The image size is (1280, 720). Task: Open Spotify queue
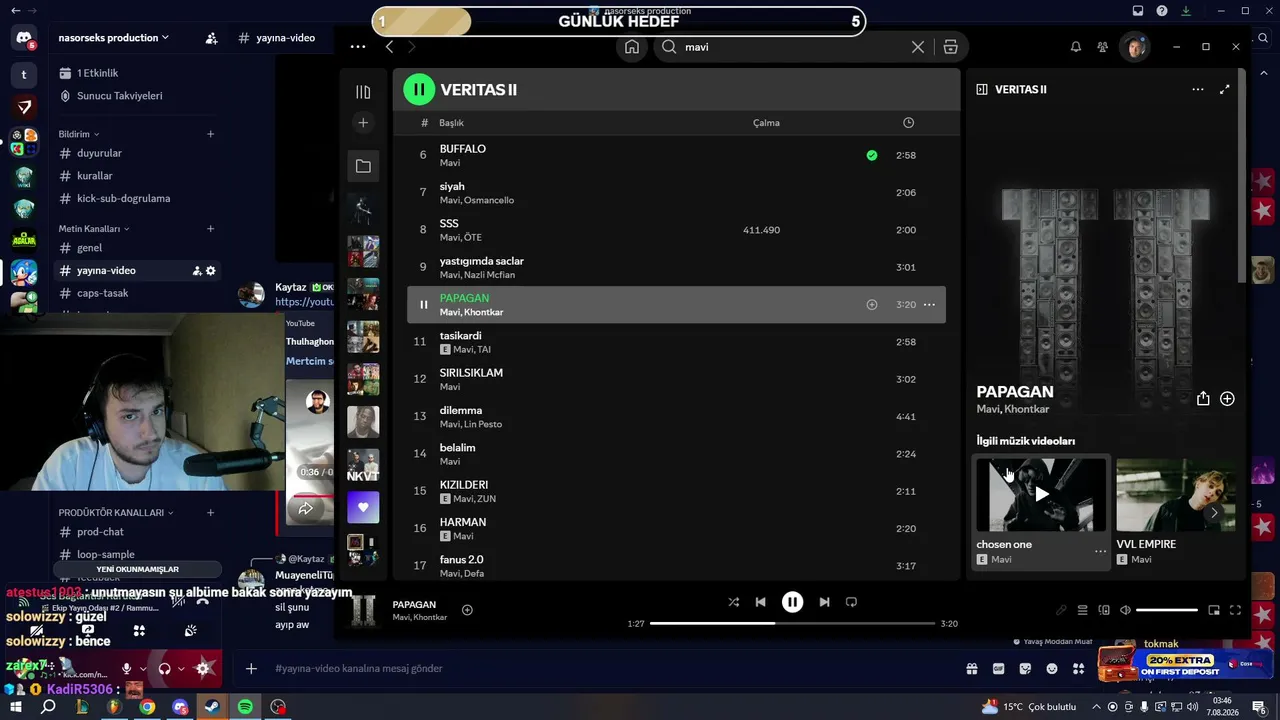[1082, 610]
